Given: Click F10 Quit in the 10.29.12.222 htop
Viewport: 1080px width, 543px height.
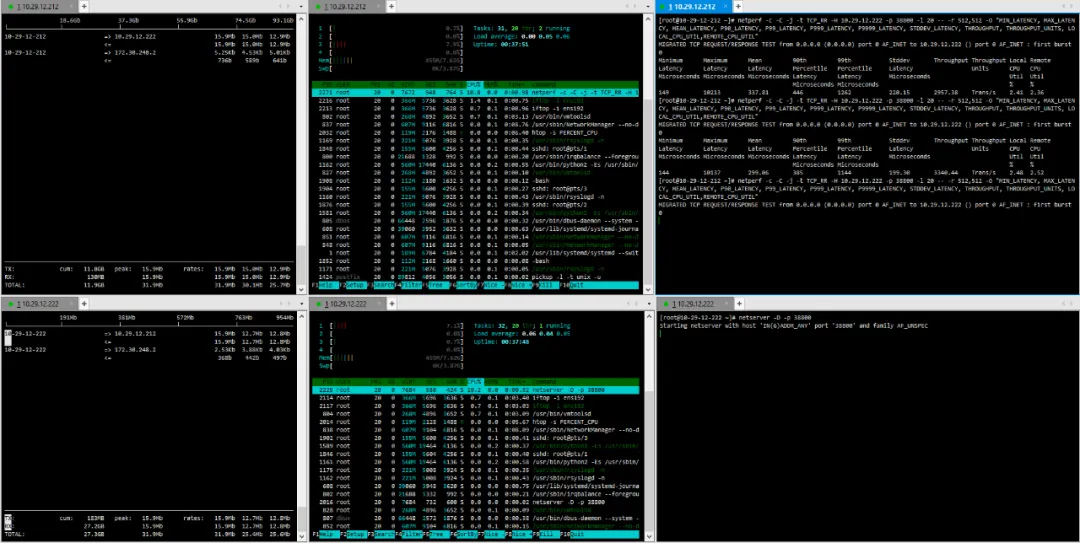Looking at the screenshot, I should pos(599,534).
